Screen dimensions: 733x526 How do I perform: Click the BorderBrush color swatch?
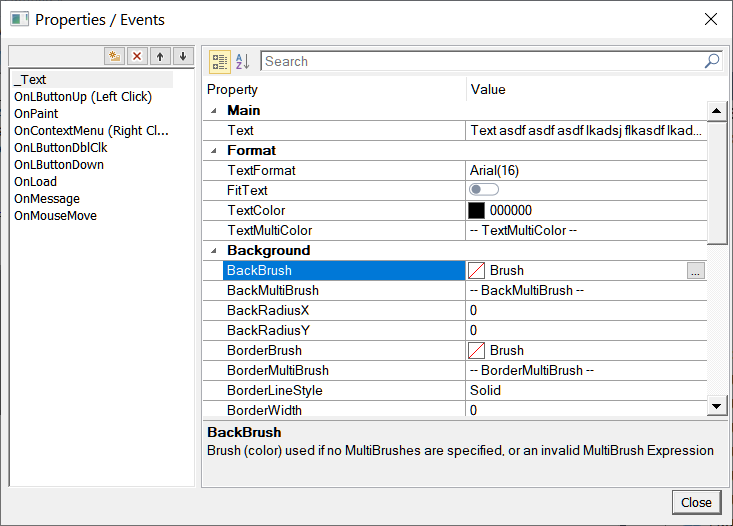(477, 350)
